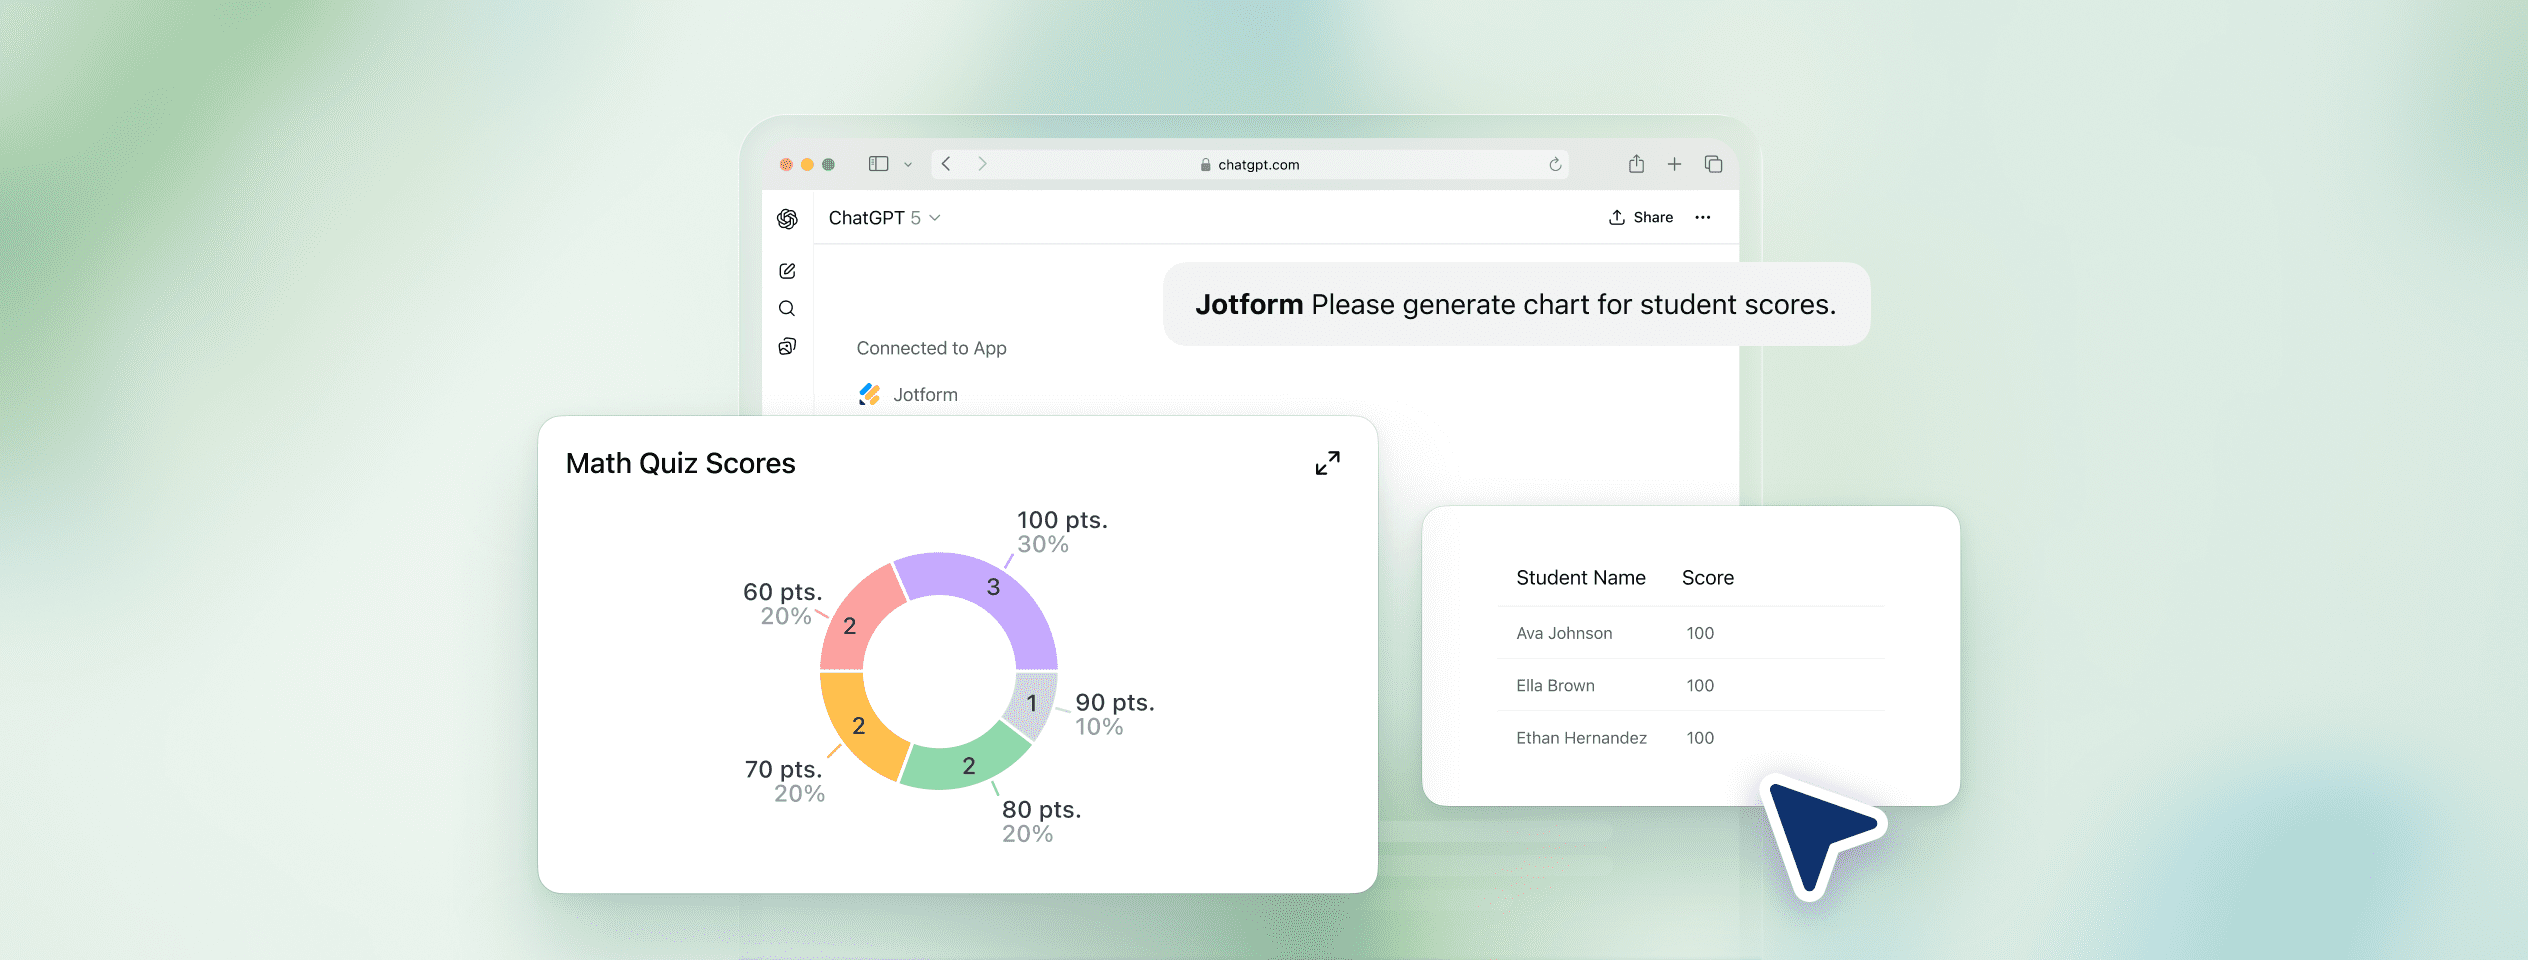The image size is (2528, 960).
Task: Click the ChatGPT logo icon in sidebar
Action: [787, 218]
